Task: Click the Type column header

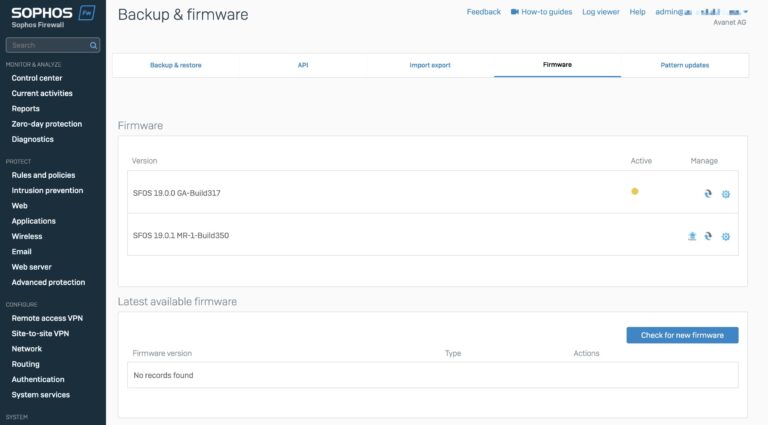Action: coord(453,353)
